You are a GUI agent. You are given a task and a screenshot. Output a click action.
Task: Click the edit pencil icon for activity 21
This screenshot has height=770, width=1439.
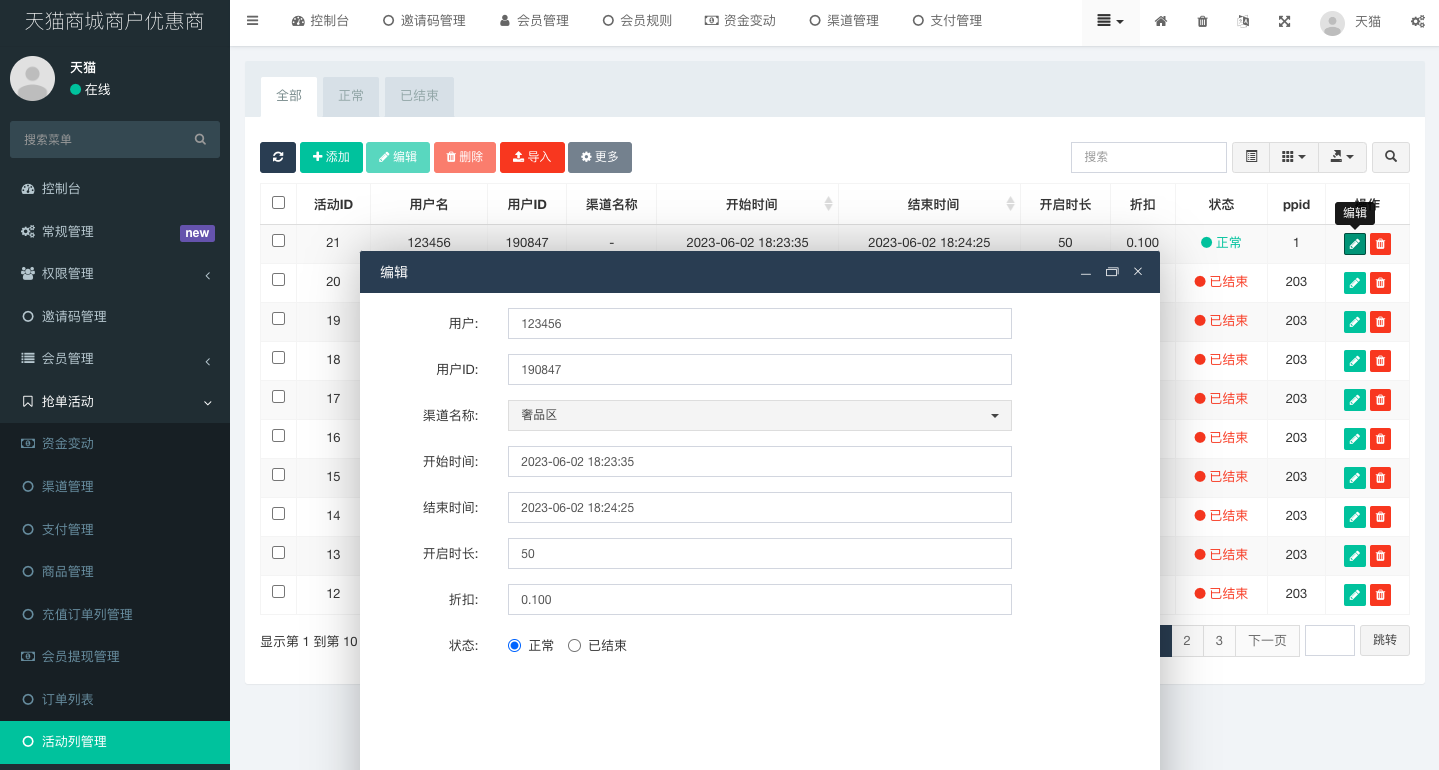point(1353,243)
